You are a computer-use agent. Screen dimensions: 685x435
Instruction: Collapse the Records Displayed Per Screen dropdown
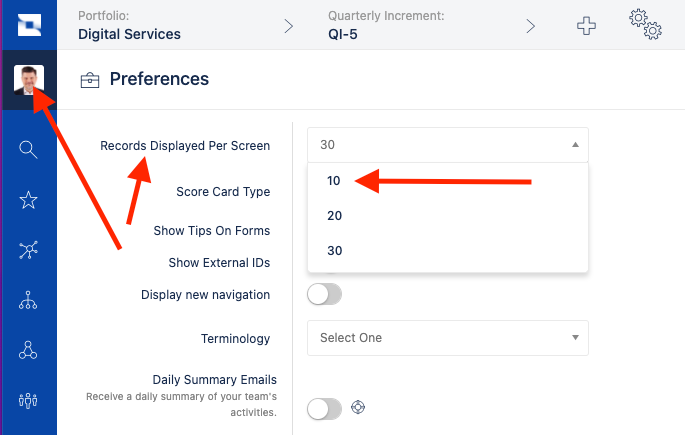[448, 145]
